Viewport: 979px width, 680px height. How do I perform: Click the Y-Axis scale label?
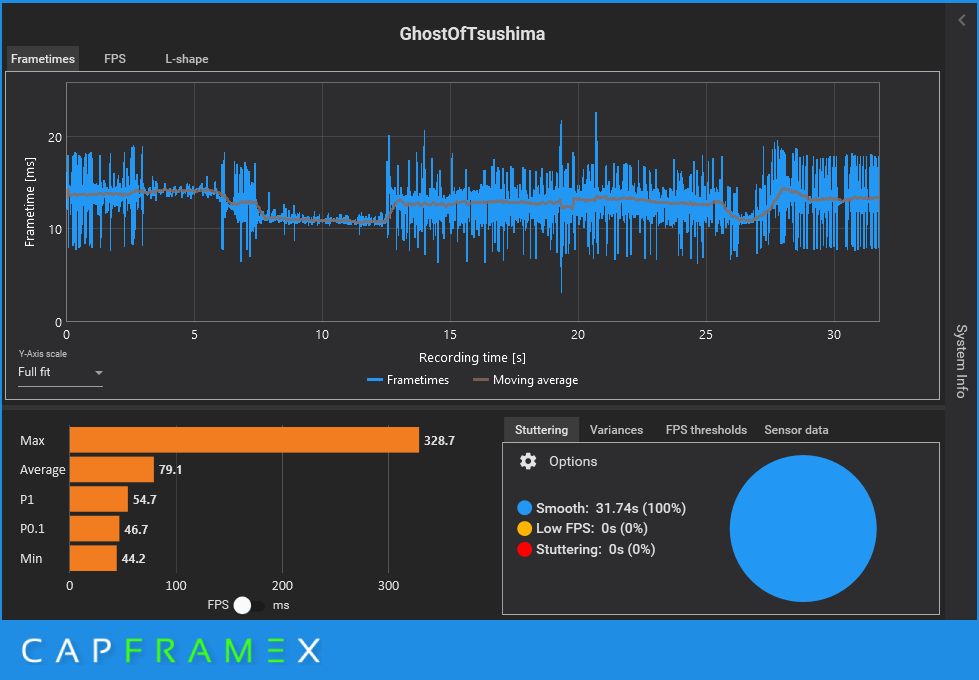click(x=42, y=353)
